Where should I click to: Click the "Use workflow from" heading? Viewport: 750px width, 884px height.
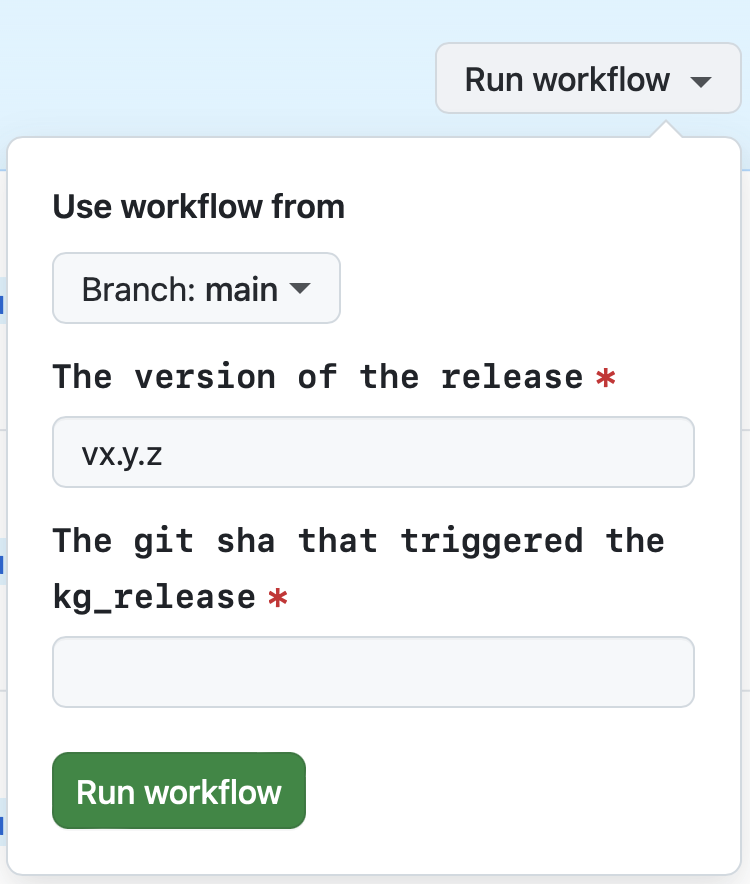point(197,207)
